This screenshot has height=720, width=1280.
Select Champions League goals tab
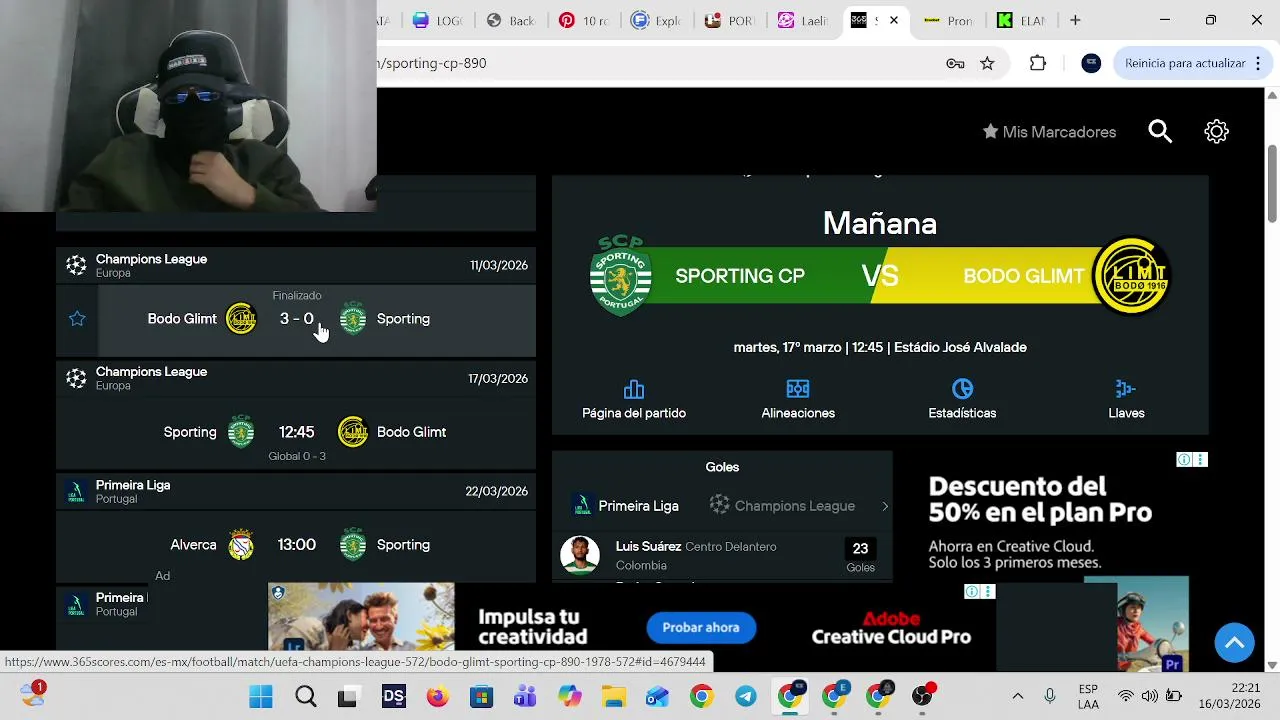(x=782, y=506)
